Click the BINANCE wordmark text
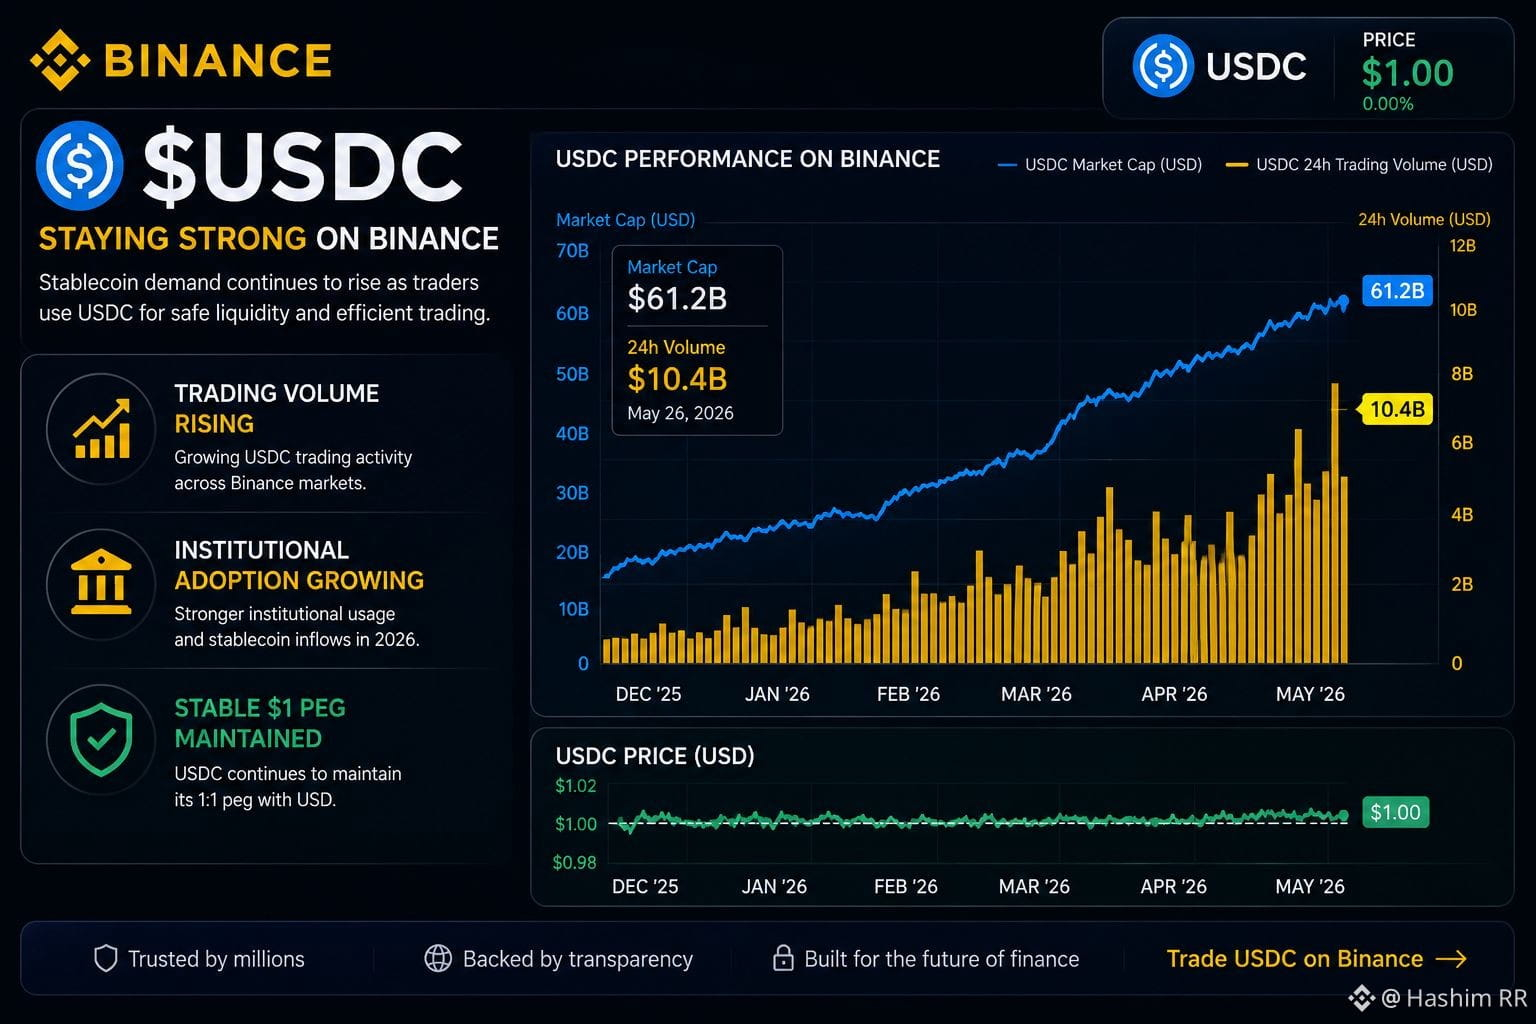The height and width of the screenshot is (1024, 1536). (x=218, y=61)
